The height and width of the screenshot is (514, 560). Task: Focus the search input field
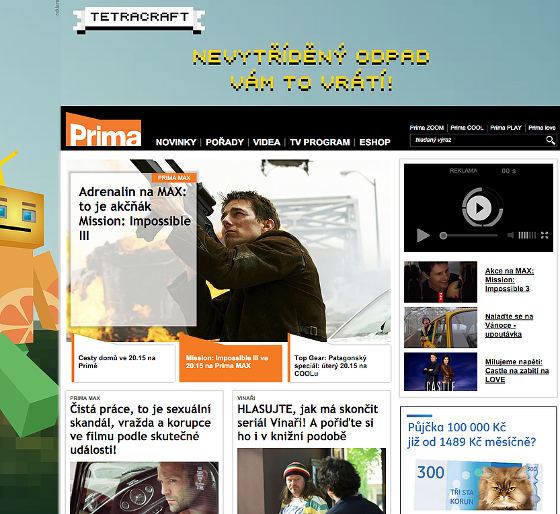[478, 140]
